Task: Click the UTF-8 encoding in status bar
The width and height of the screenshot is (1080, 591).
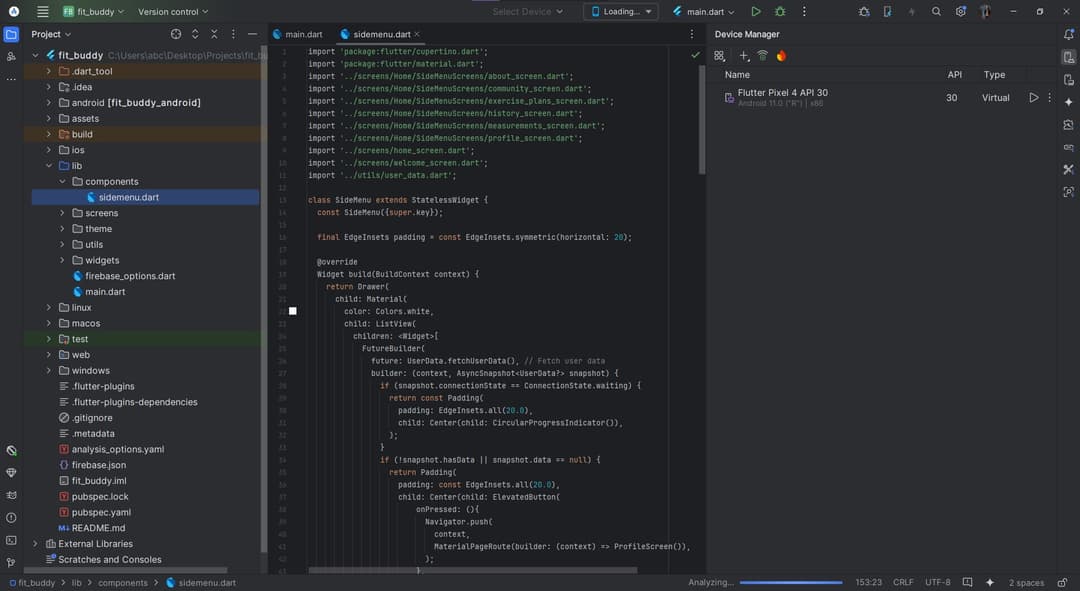Action: point(938,582)
